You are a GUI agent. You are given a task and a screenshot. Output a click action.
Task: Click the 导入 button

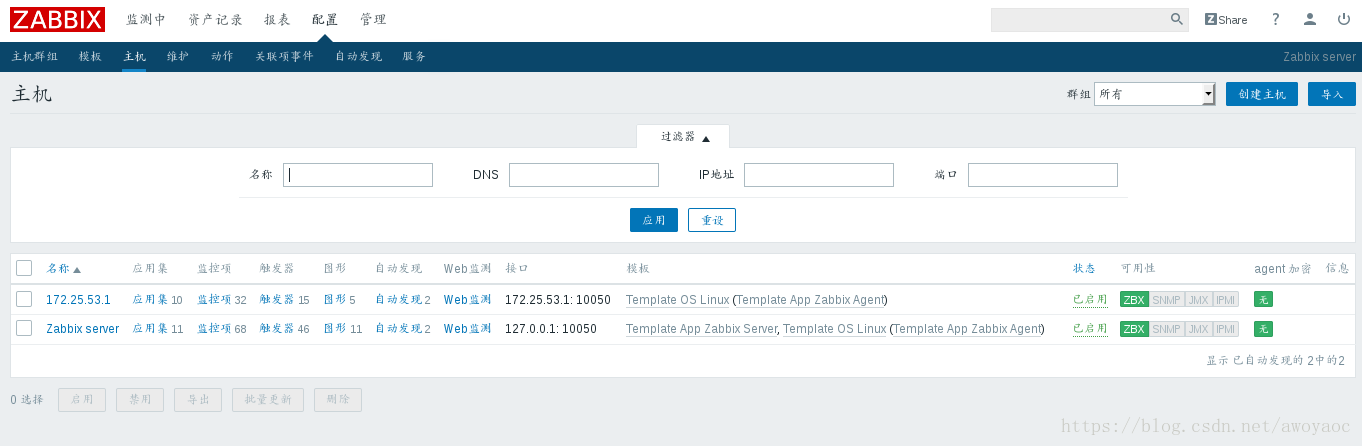click(x=1332, y=94)
